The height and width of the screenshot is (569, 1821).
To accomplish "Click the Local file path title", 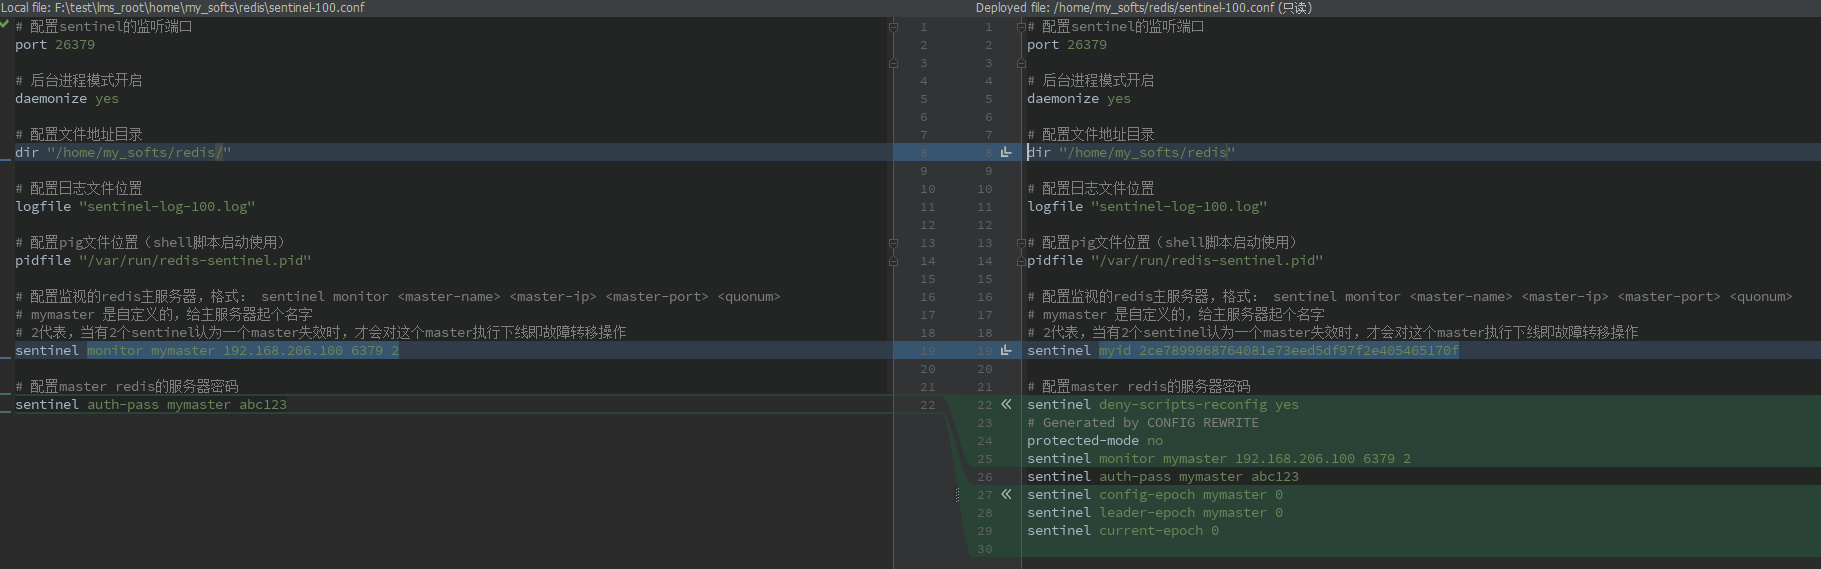I will pos(183,7).
